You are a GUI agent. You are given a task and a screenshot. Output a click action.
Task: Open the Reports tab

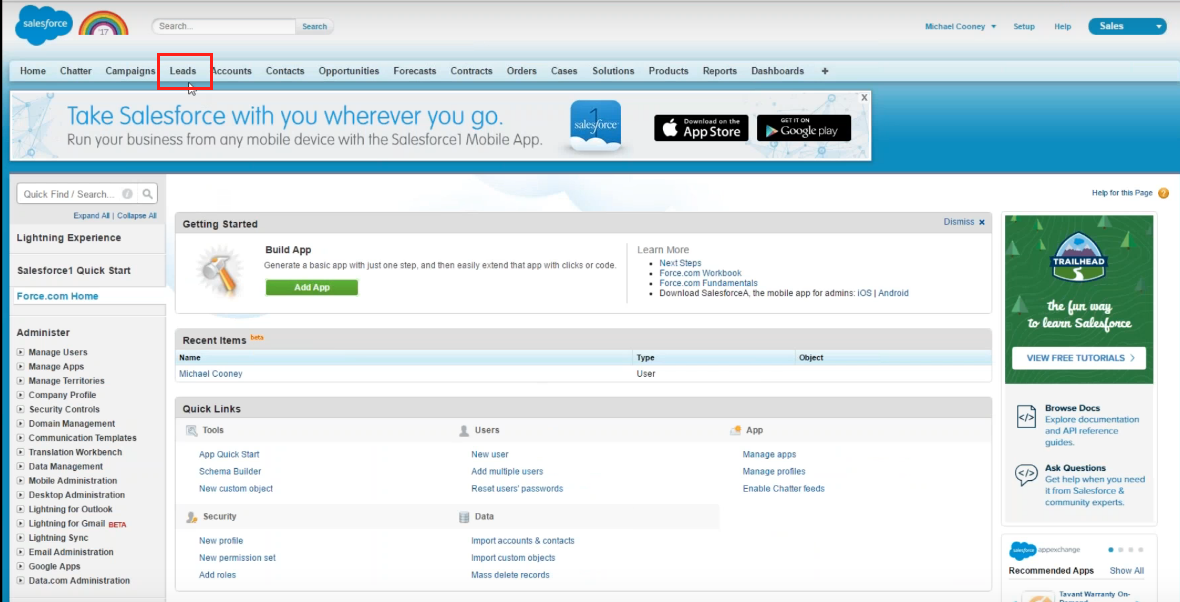[719, 71]
